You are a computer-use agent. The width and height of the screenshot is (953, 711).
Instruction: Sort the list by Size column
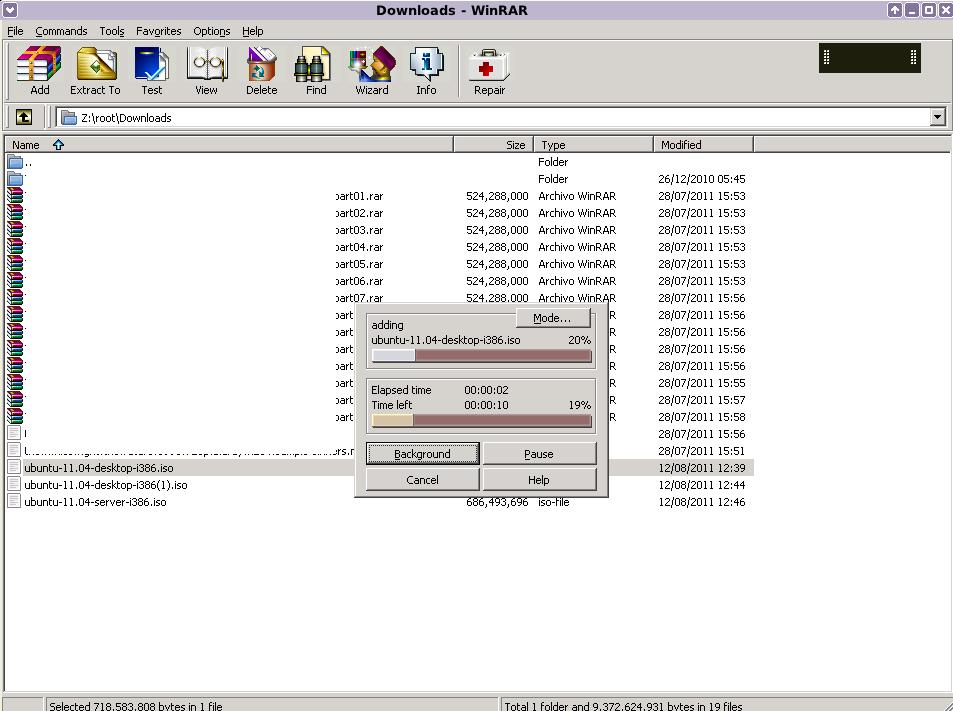[x=494, y=145]
